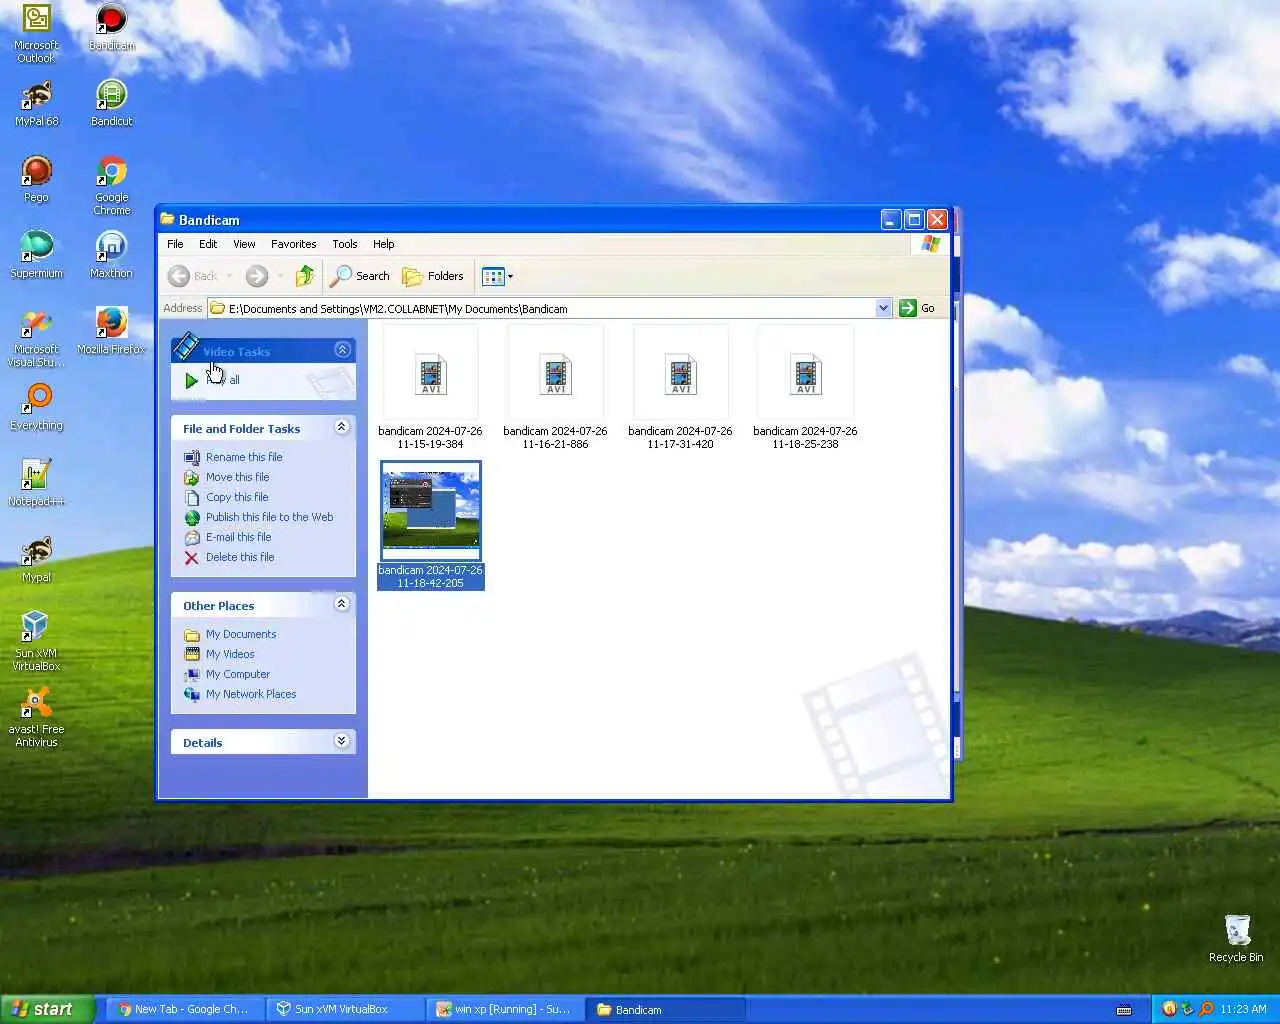1280x1024 pixels.
Task: Open the Search pane in Explorer
Action: [360, 276]
